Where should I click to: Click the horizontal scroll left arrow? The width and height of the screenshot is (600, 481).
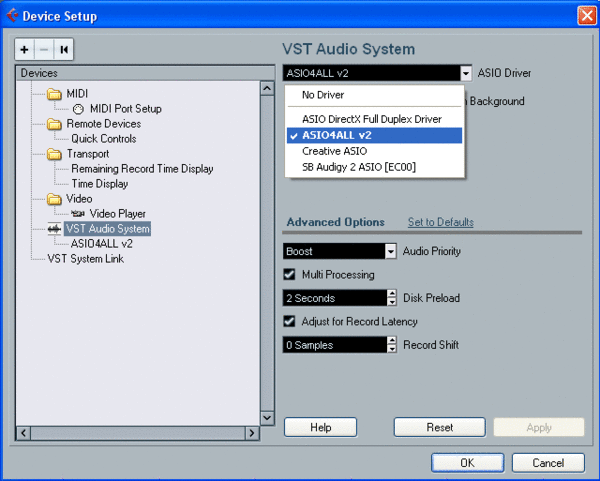click(23, 433)
